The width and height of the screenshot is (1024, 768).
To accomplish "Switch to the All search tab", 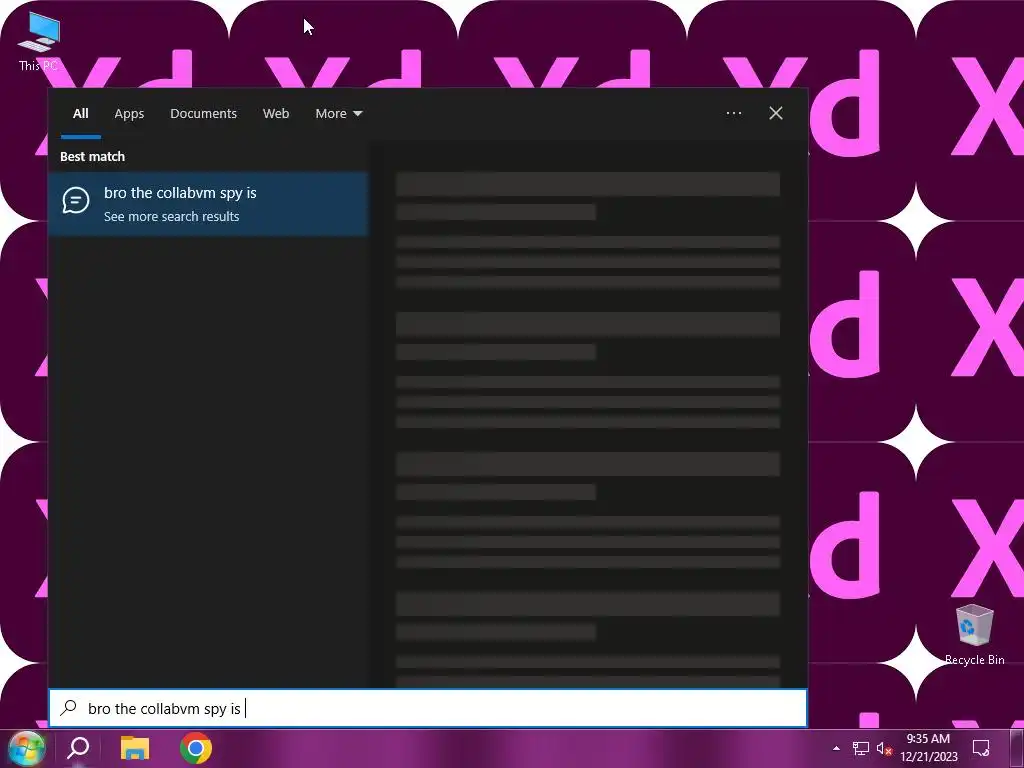I will 81,114.
